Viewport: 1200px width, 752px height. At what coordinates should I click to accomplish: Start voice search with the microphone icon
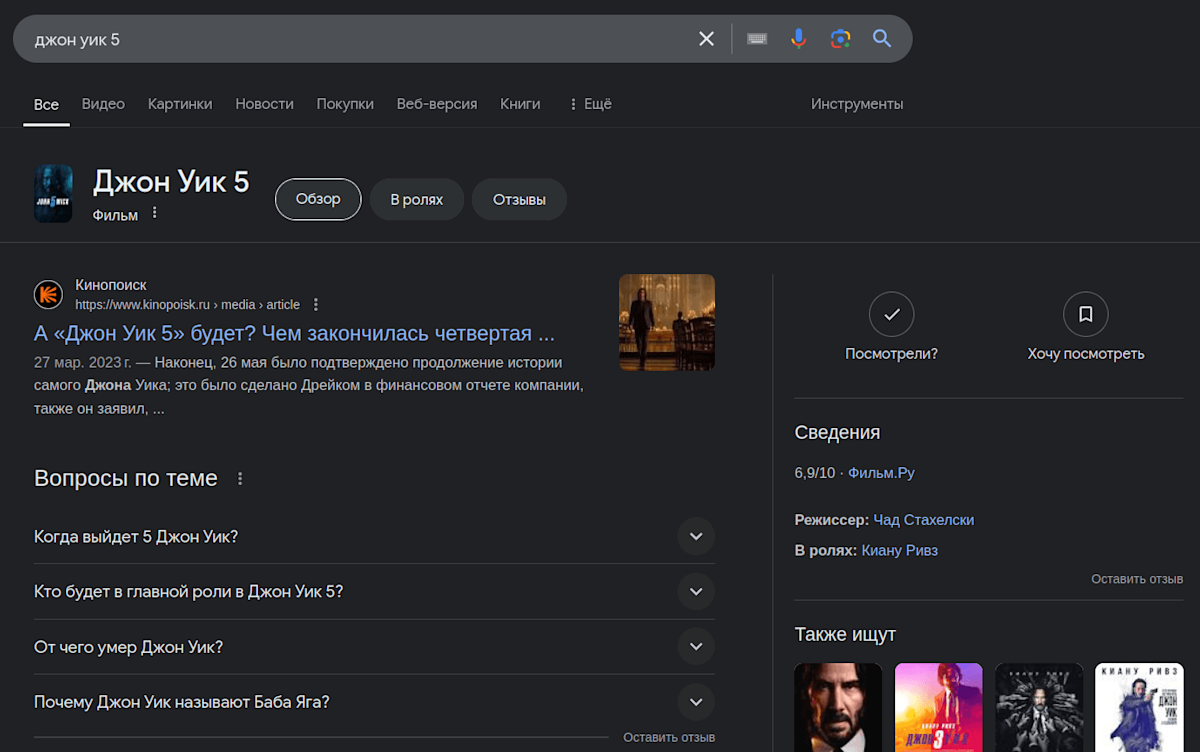798,39
